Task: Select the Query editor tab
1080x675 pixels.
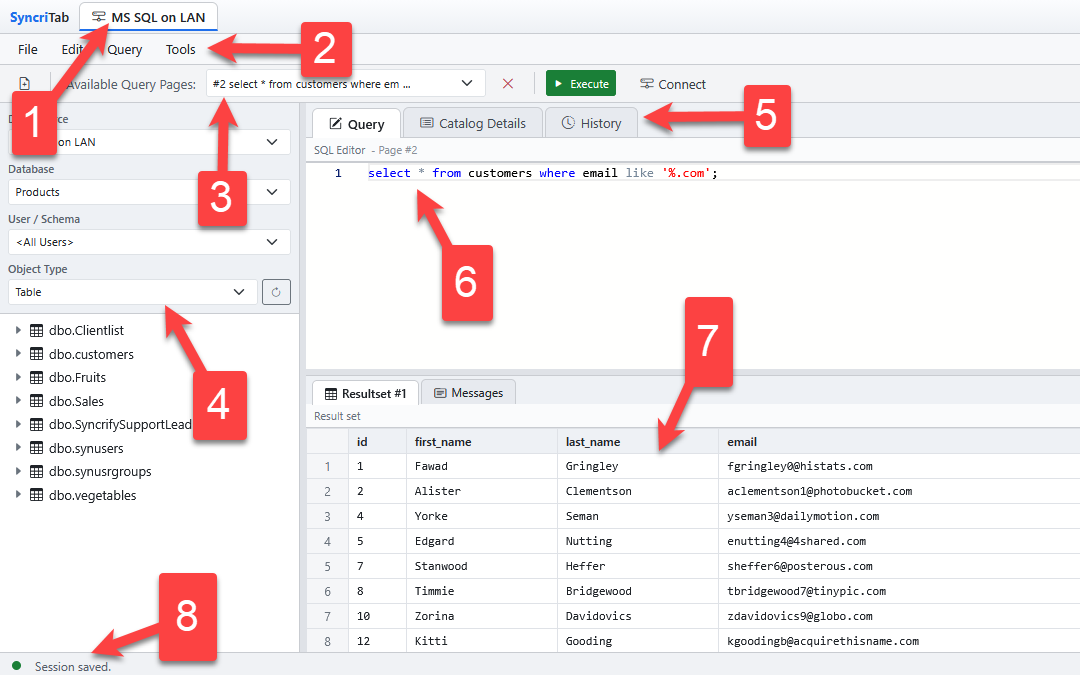Action: pos(357,124)
